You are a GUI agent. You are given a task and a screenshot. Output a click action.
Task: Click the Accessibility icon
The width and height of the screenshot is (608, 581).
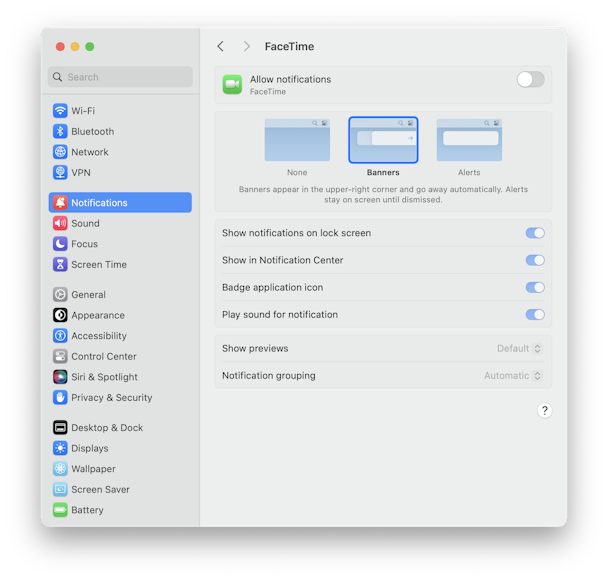pyautogui.click(x=60, y=335)
